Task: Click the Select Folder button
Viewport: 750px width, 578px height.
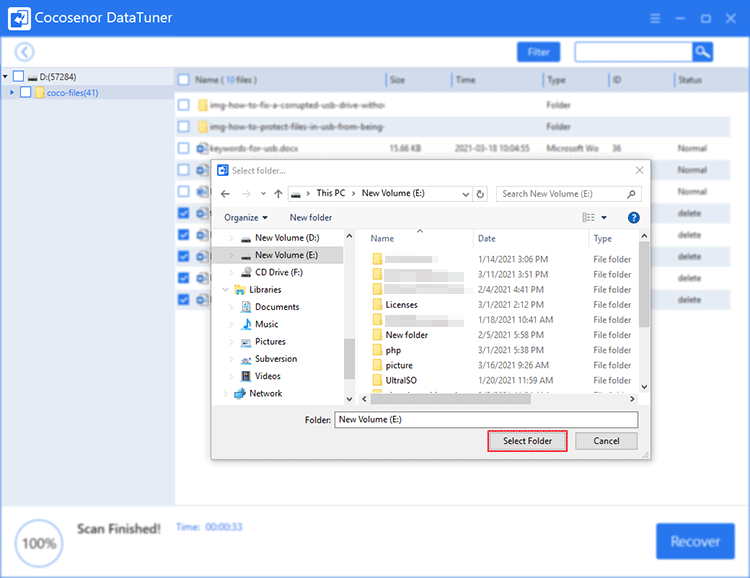Action: coord(527,441)
